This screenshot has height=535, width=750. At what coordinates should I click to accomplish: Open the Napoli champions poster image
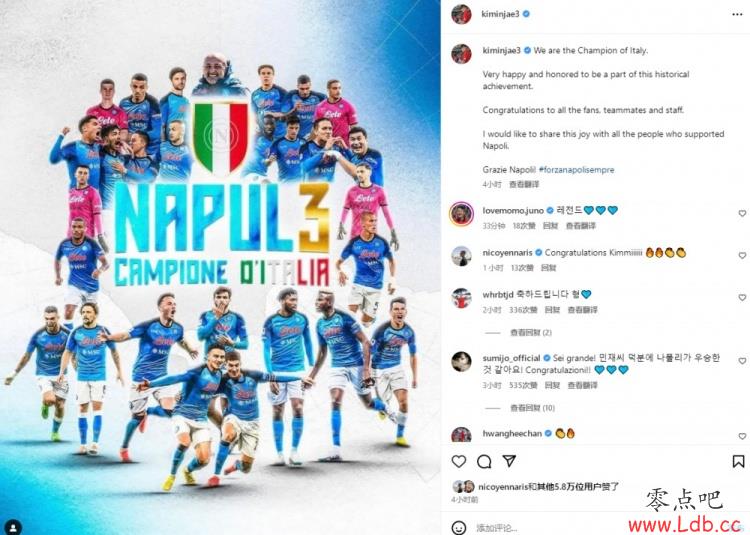220,267
